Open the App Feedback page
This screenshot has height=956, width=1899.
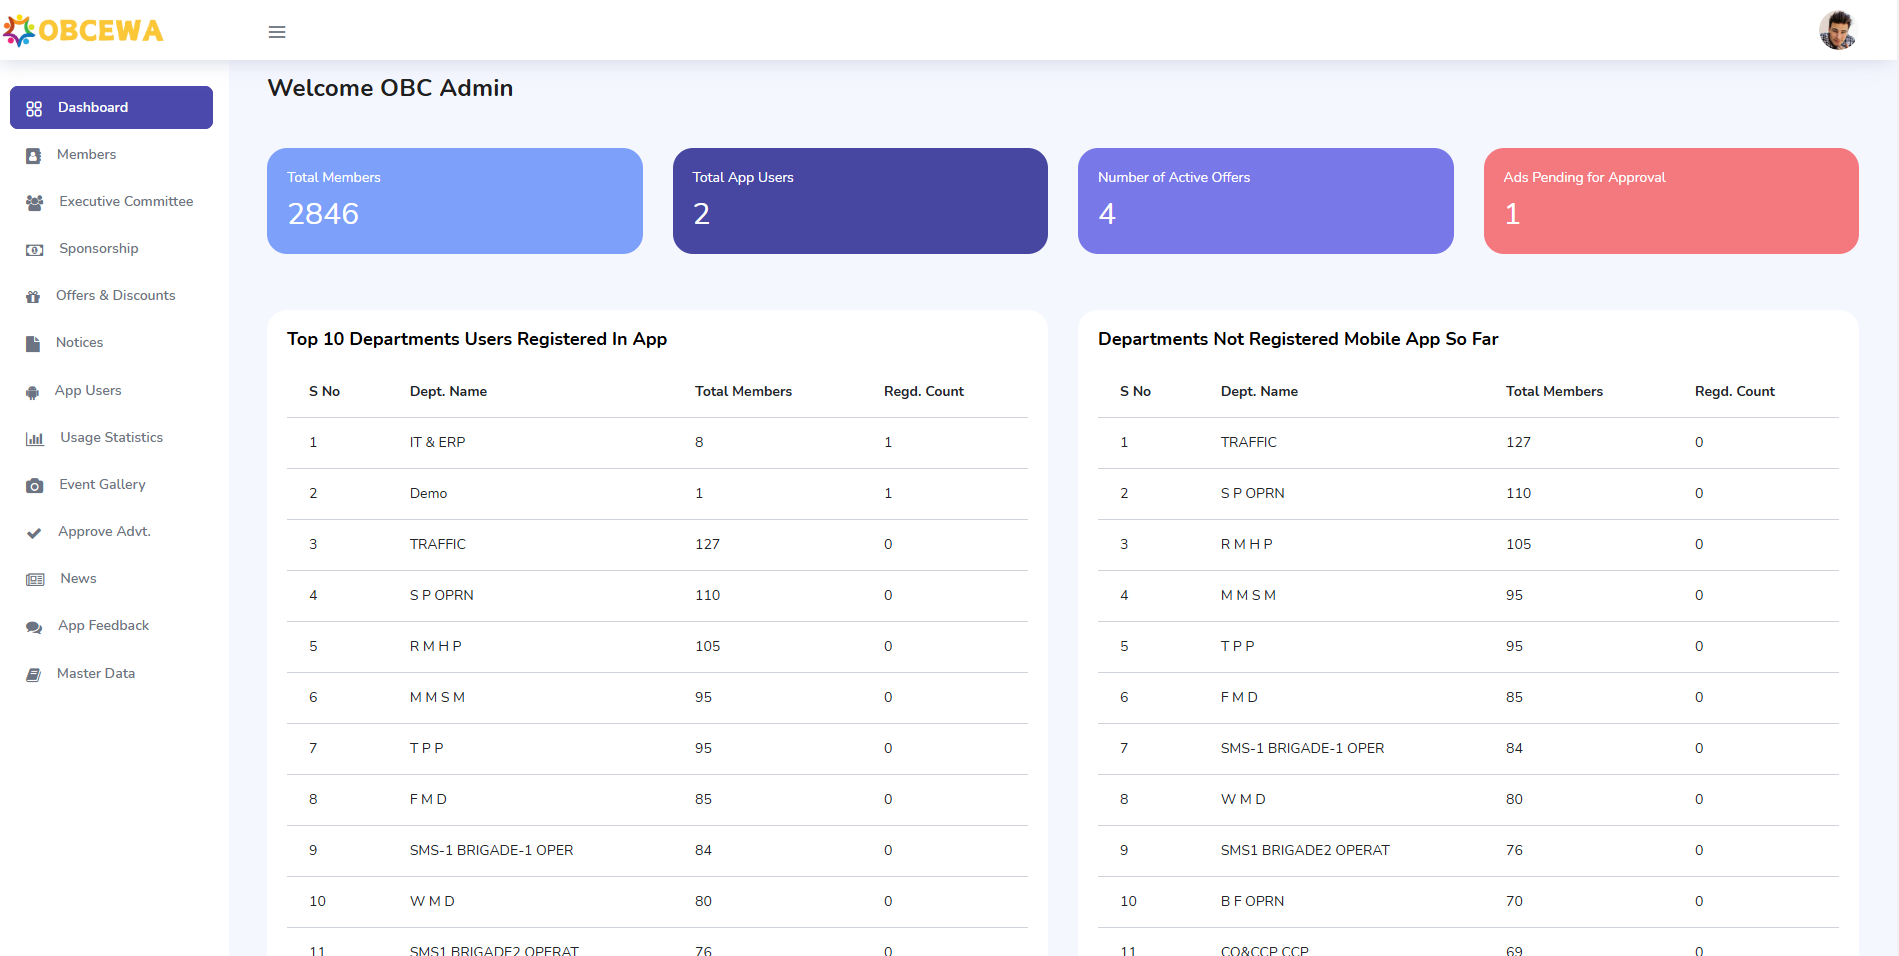pyautogui.click(x=103, y=626)
